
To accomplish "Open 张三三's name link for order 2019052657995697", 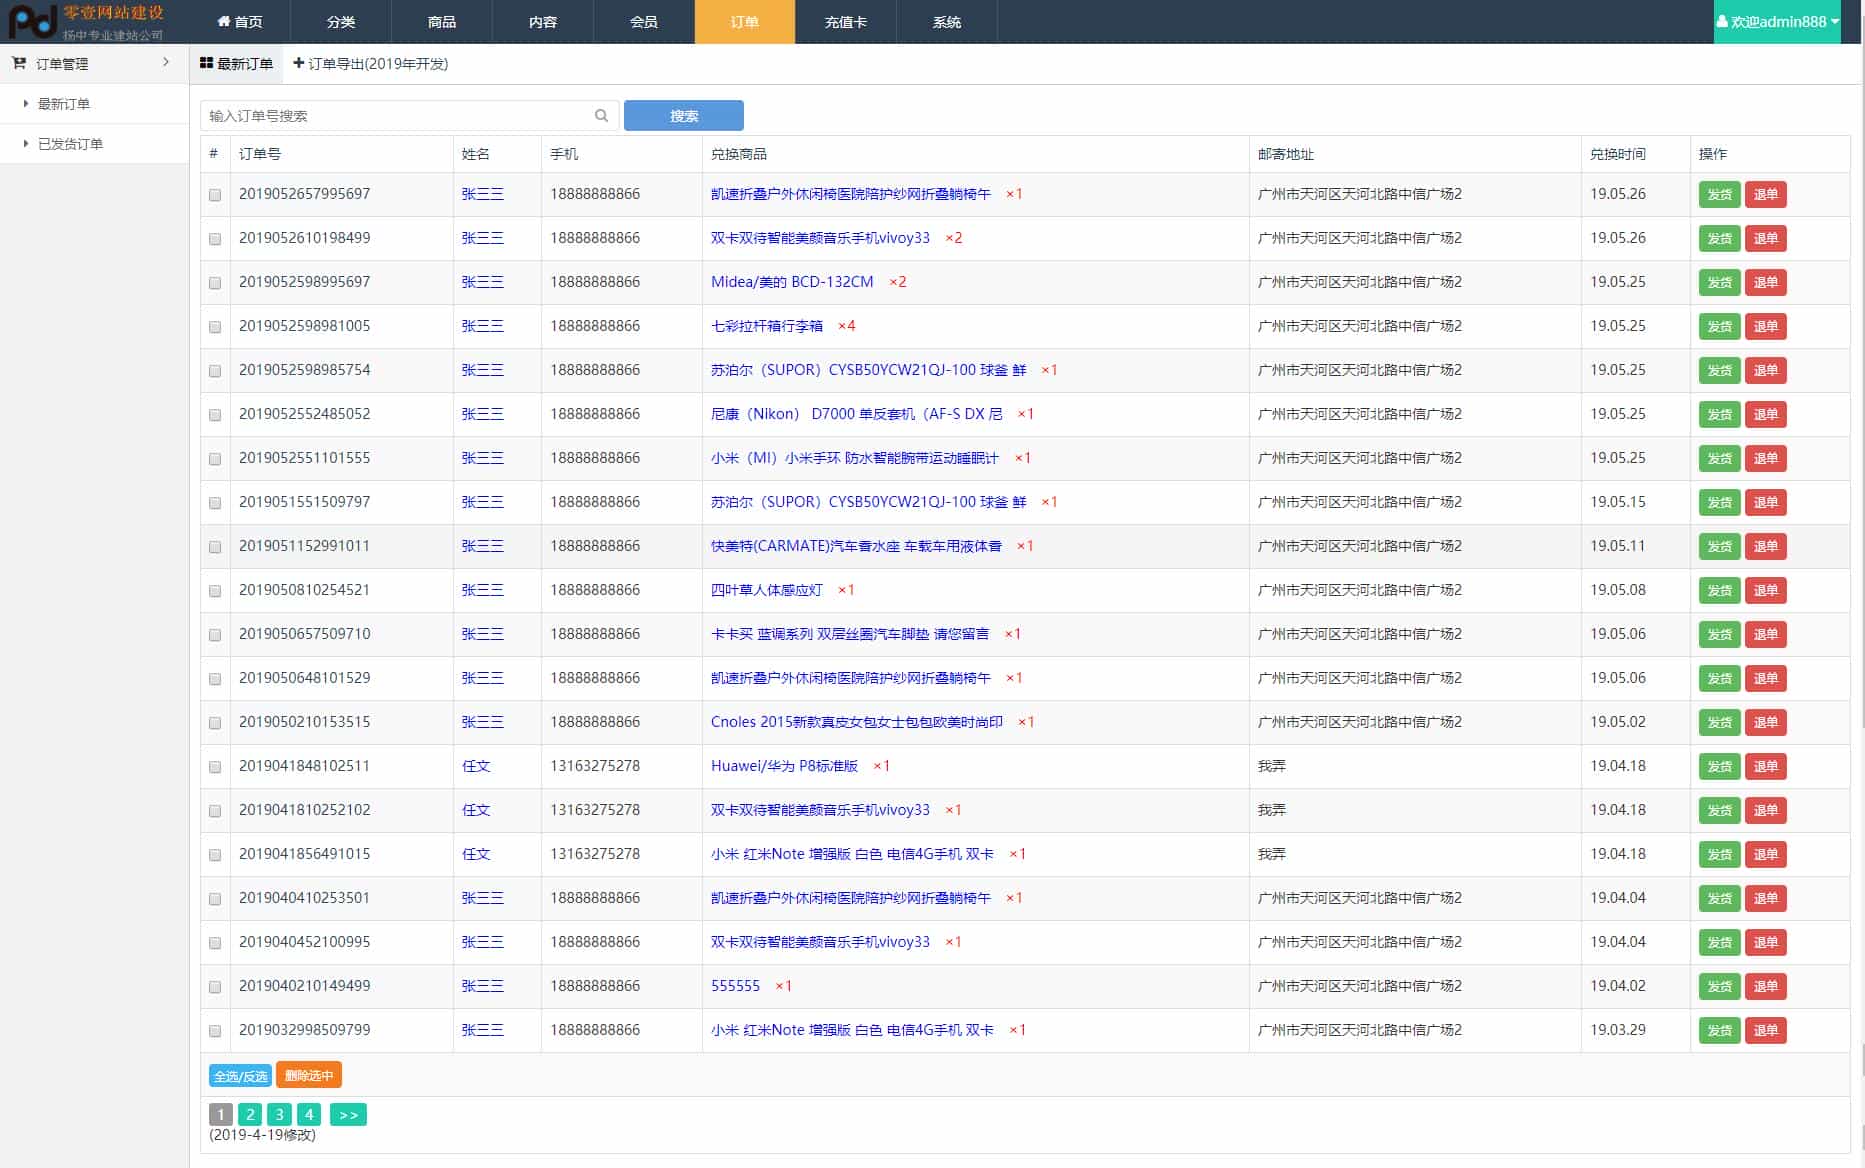I will coord(483,194).
